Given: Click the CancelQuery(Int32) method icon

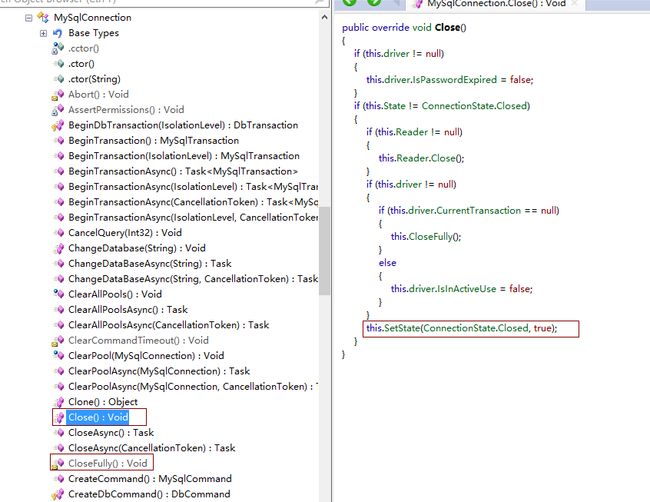Looking at the screenshot, I should click(59, 233).
